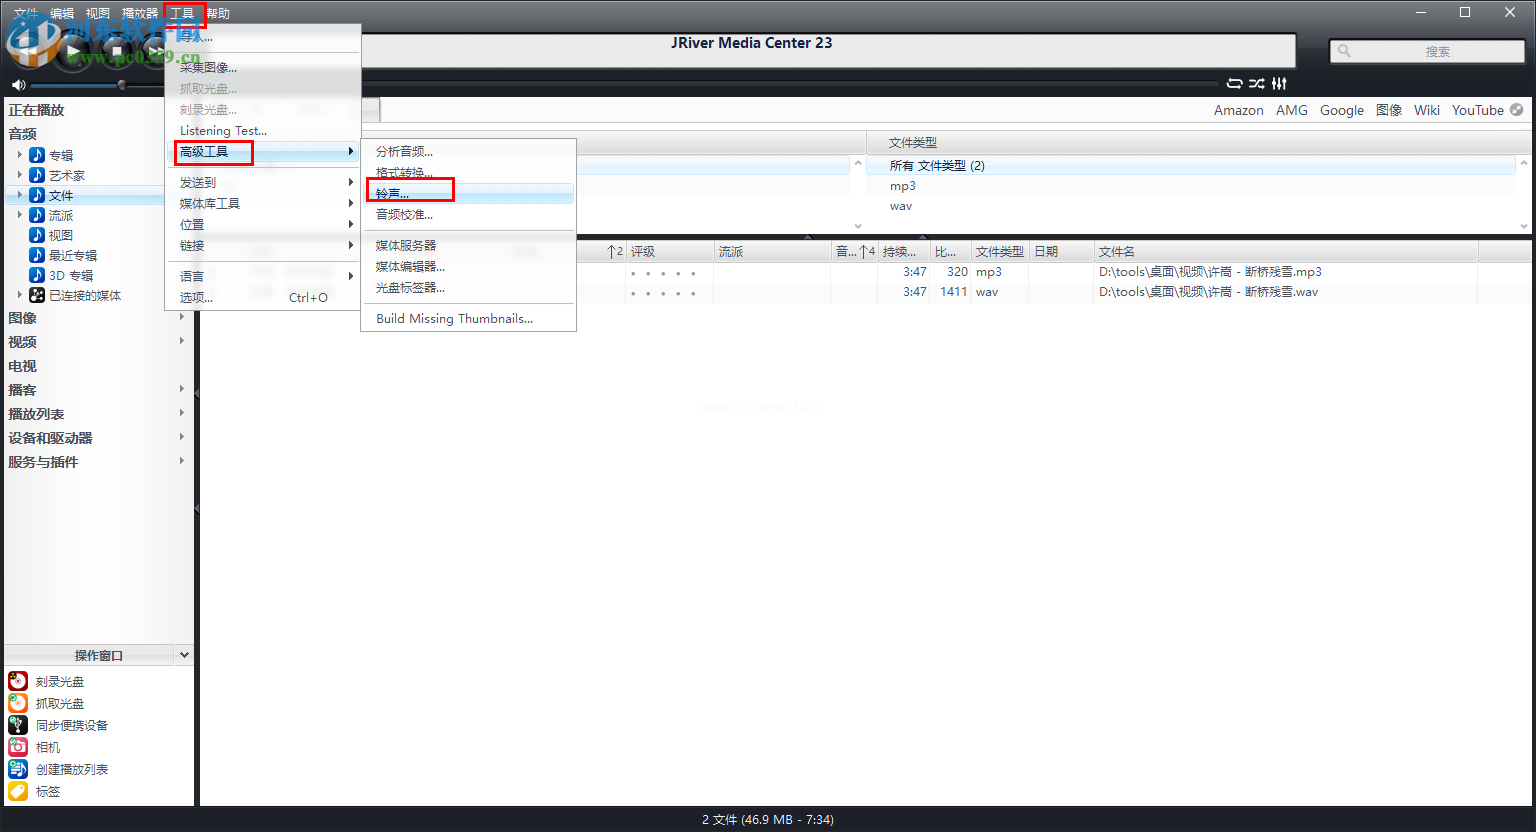This screenshot has width=1536, height=832.
Task: Expand the 发送到 submenu
Action: 262,182
